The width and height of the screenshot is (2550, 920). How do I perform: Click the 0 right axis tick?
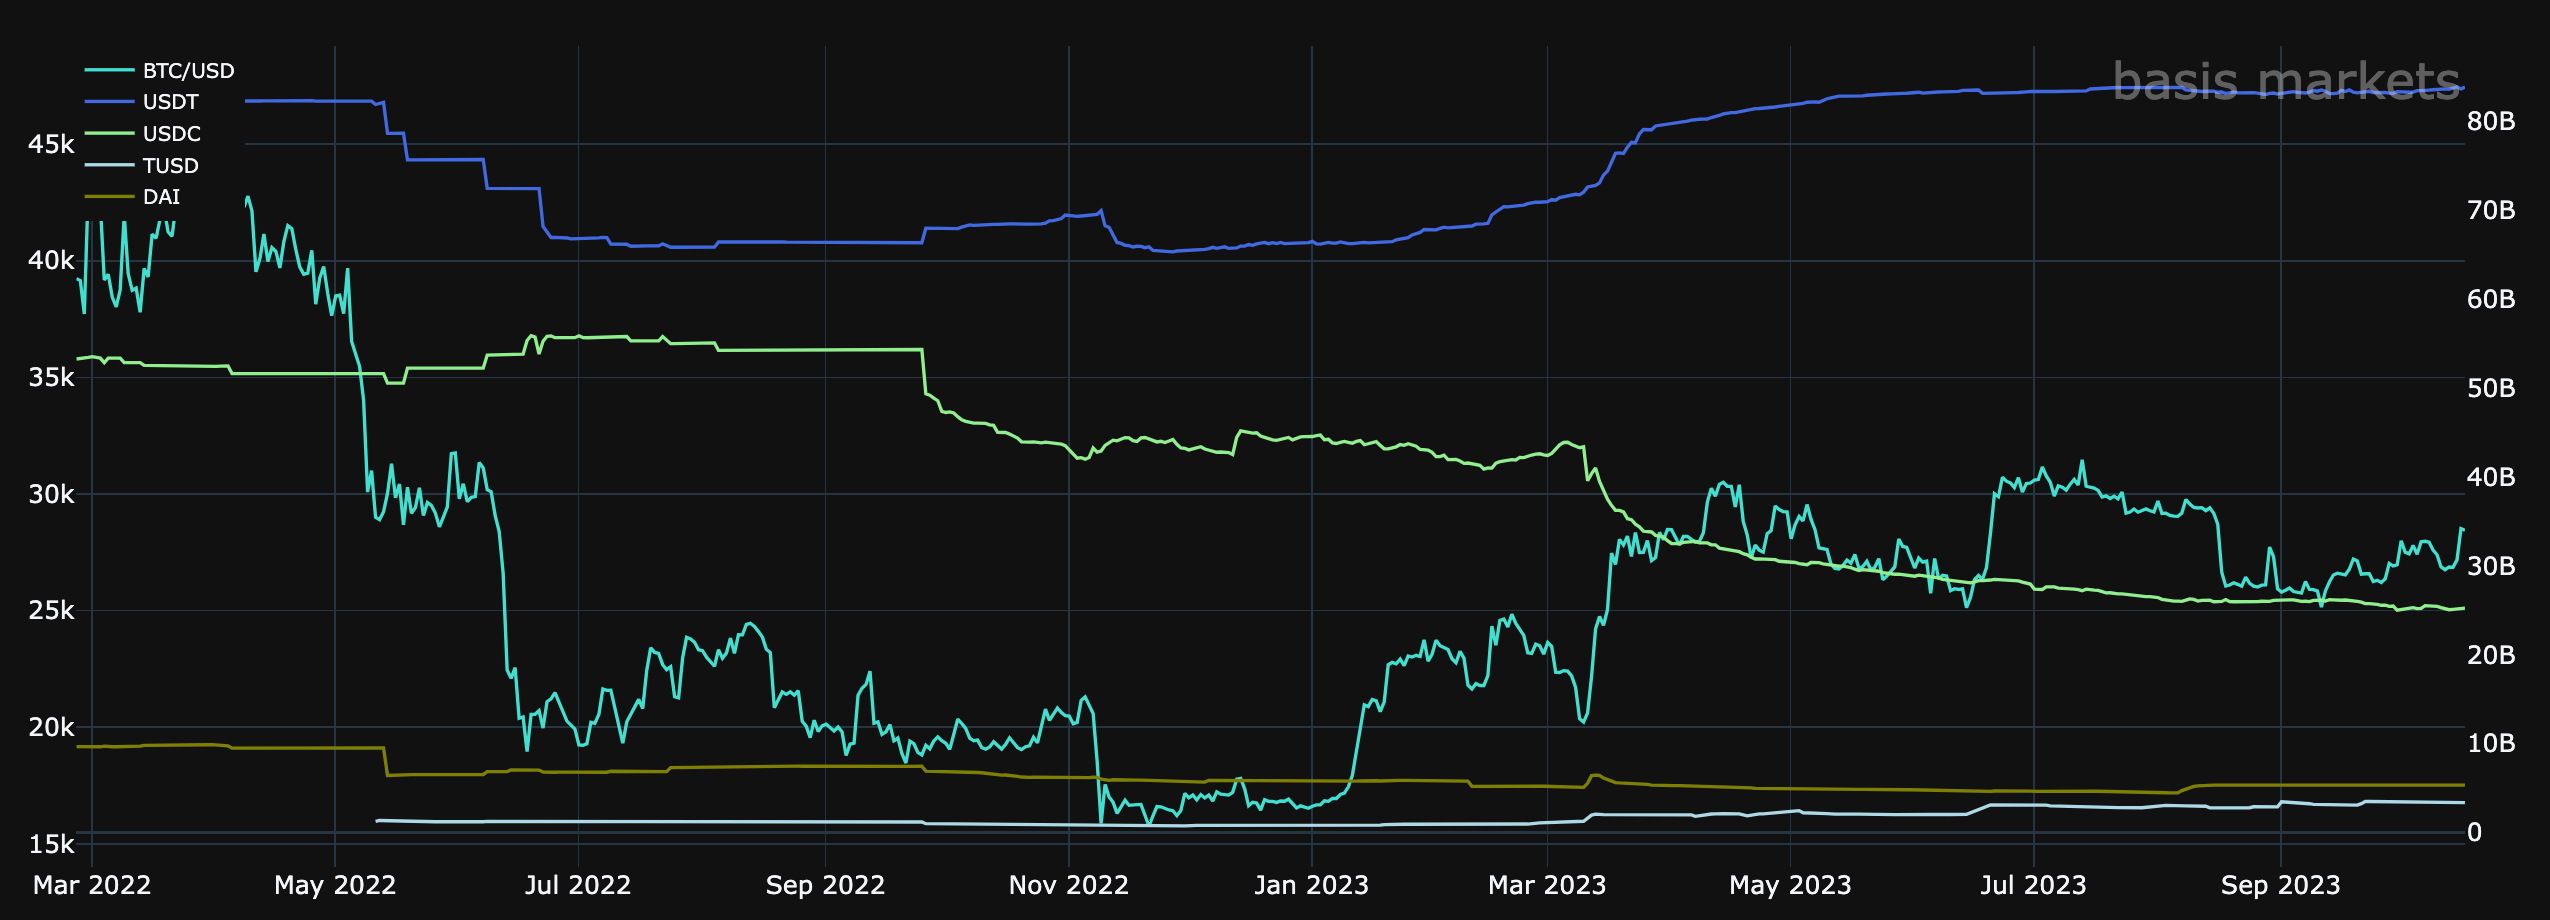coord(2474,832)
